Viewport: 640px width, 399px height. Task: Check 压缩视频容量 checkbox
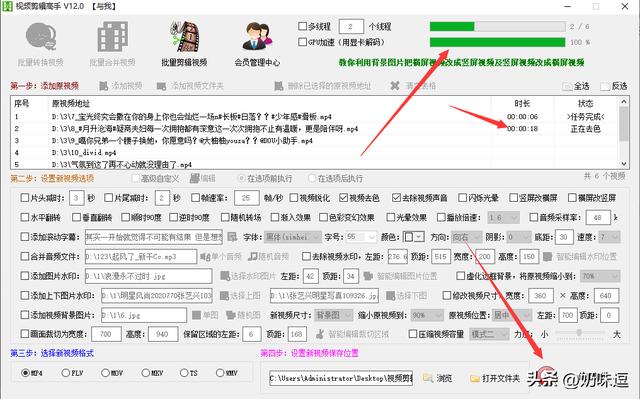(x=413, y=334)
